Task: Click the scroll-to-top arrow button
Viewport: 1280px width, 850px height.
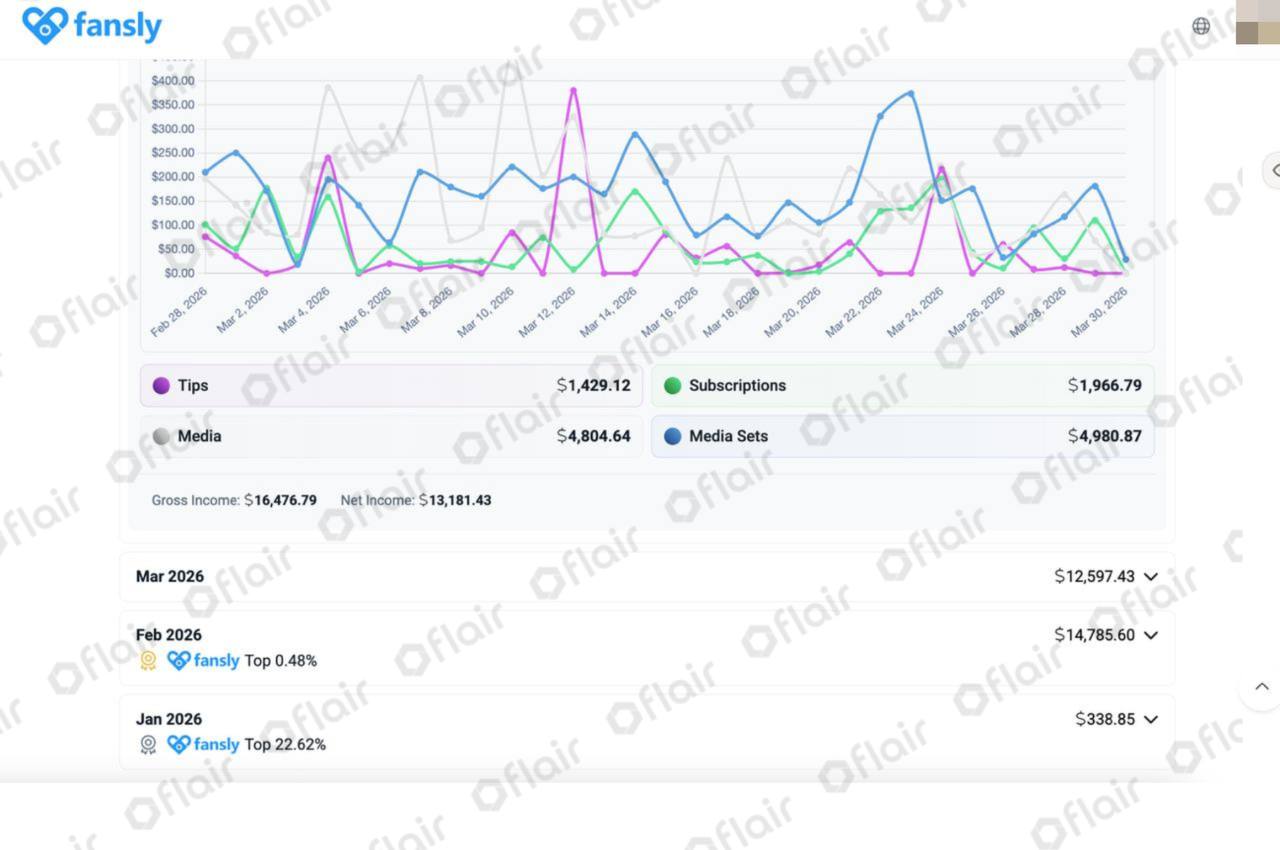Action: pyautogui.click(x=1261, y=687)
